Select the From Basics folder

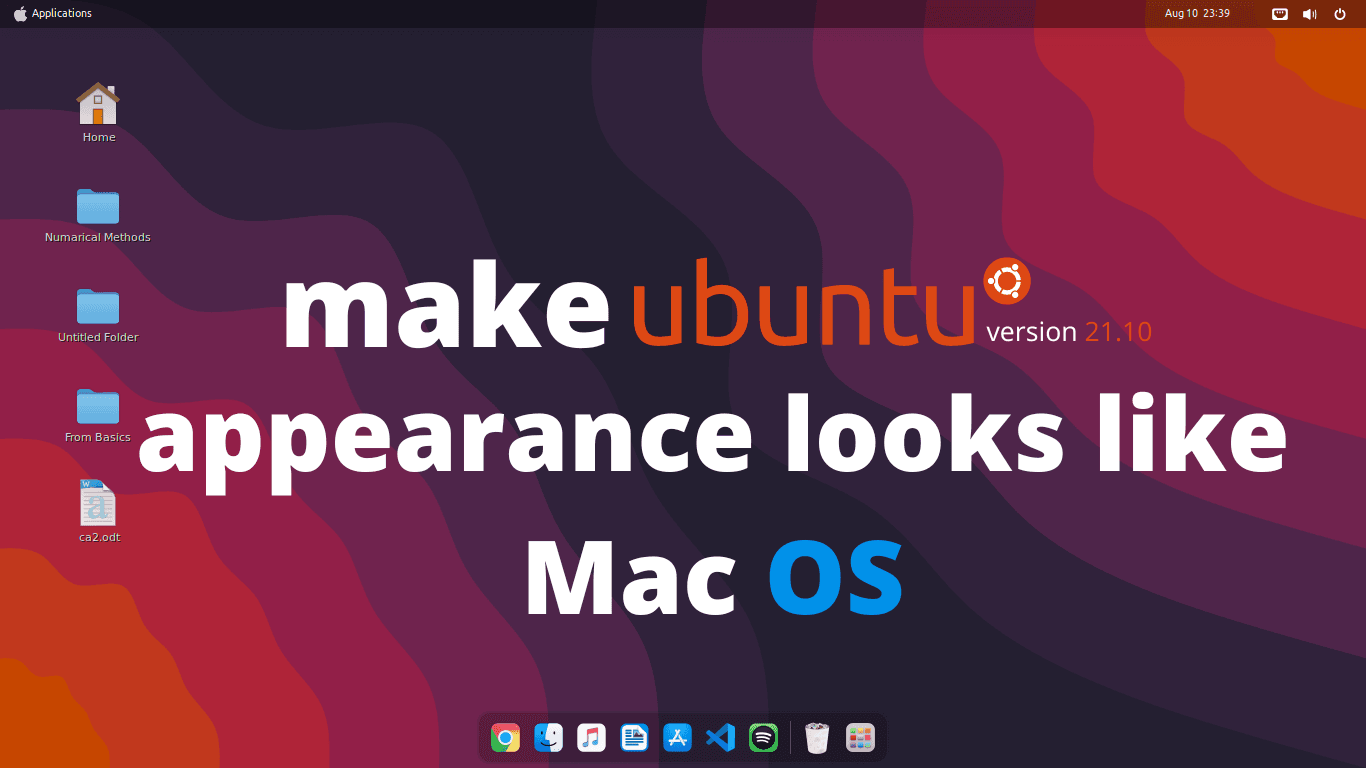pos(98,407)
